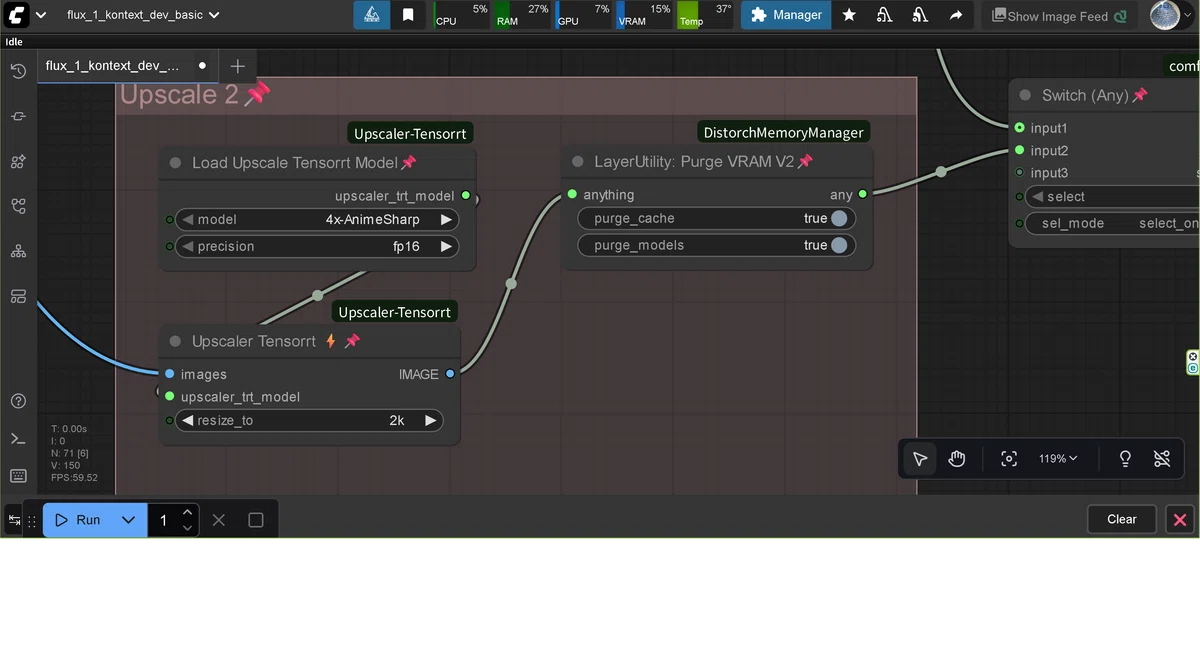Collapse the Switch (Any) node dot

pyautogui.click(x=1025, y=95)
